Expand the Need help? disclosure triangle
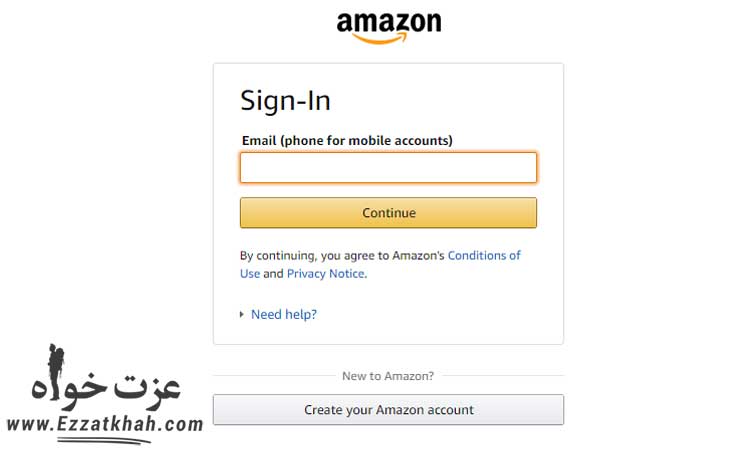The image size is (750, 450). [242, 314]
